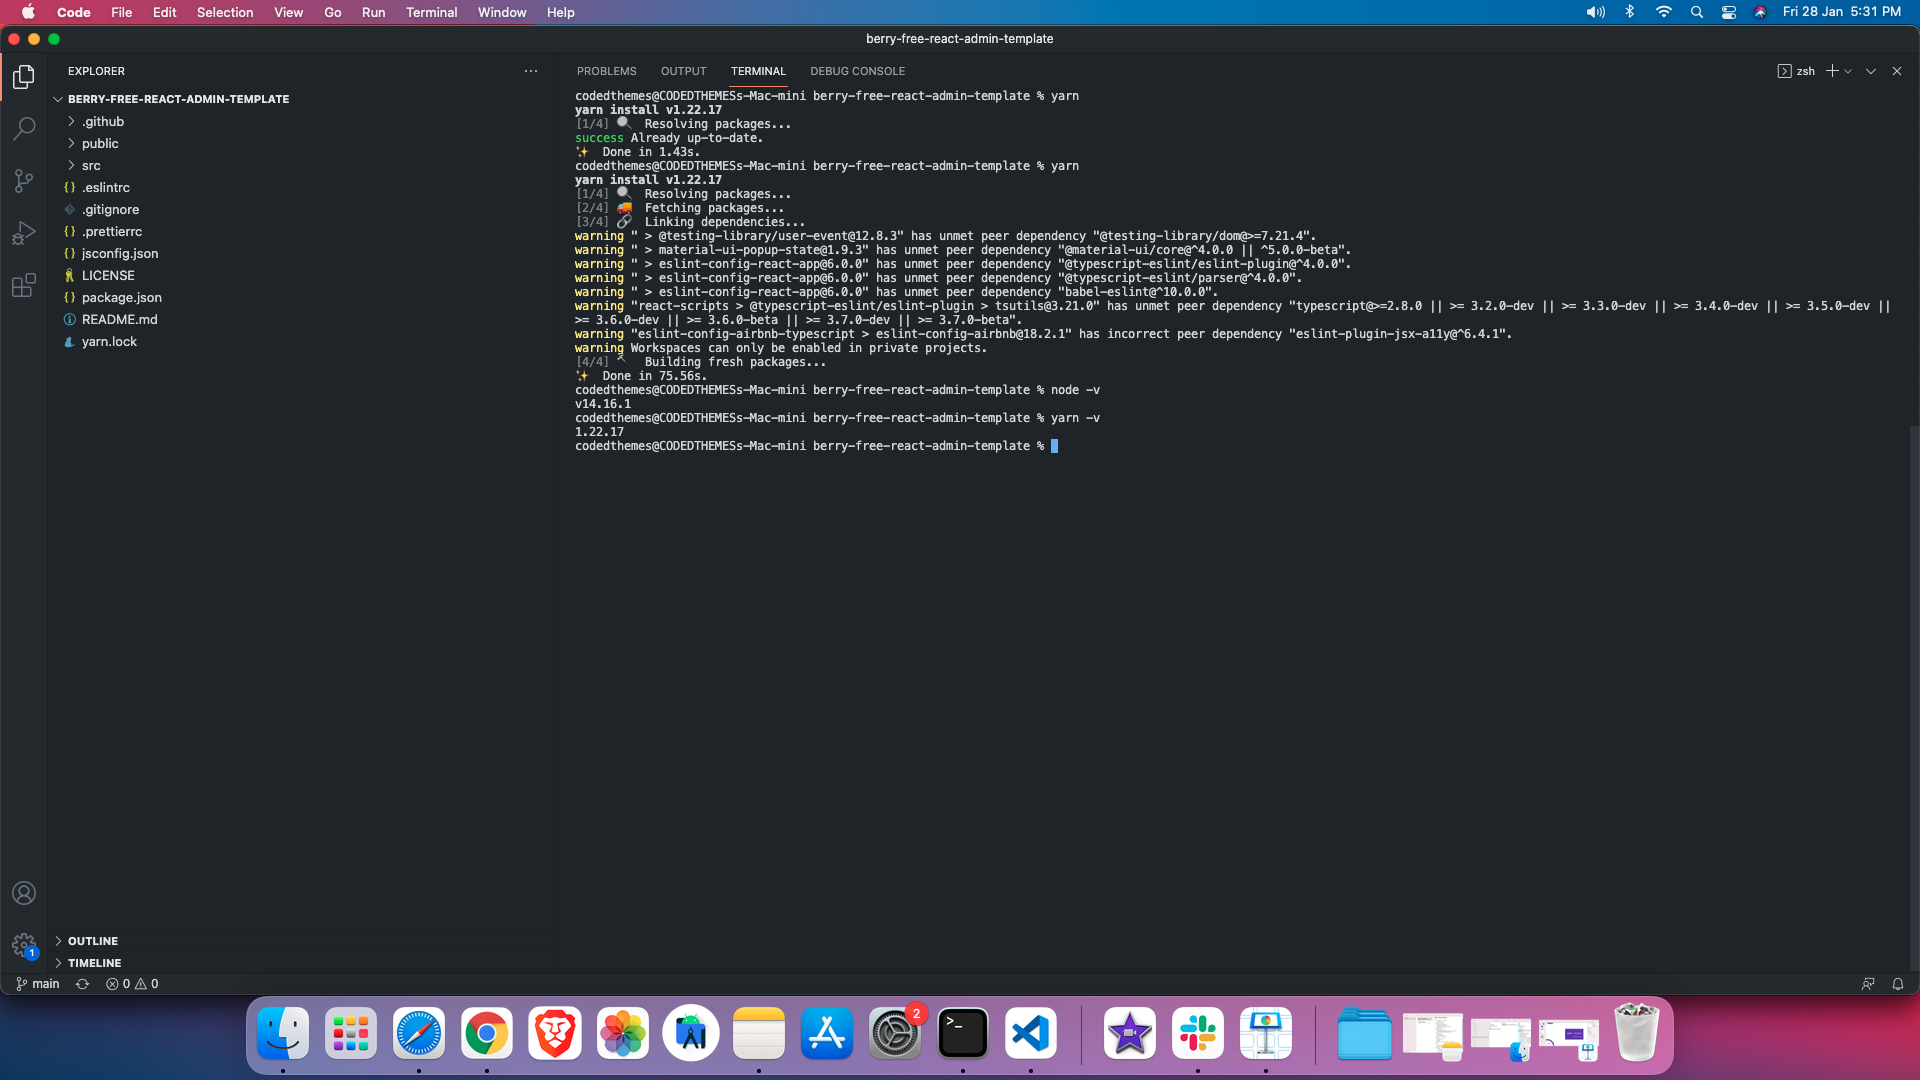Screen dimensions: 1920x1080
Task: Open the Accounts icon in activity bar
Action: pyautogui.click(x=23, y=893)
